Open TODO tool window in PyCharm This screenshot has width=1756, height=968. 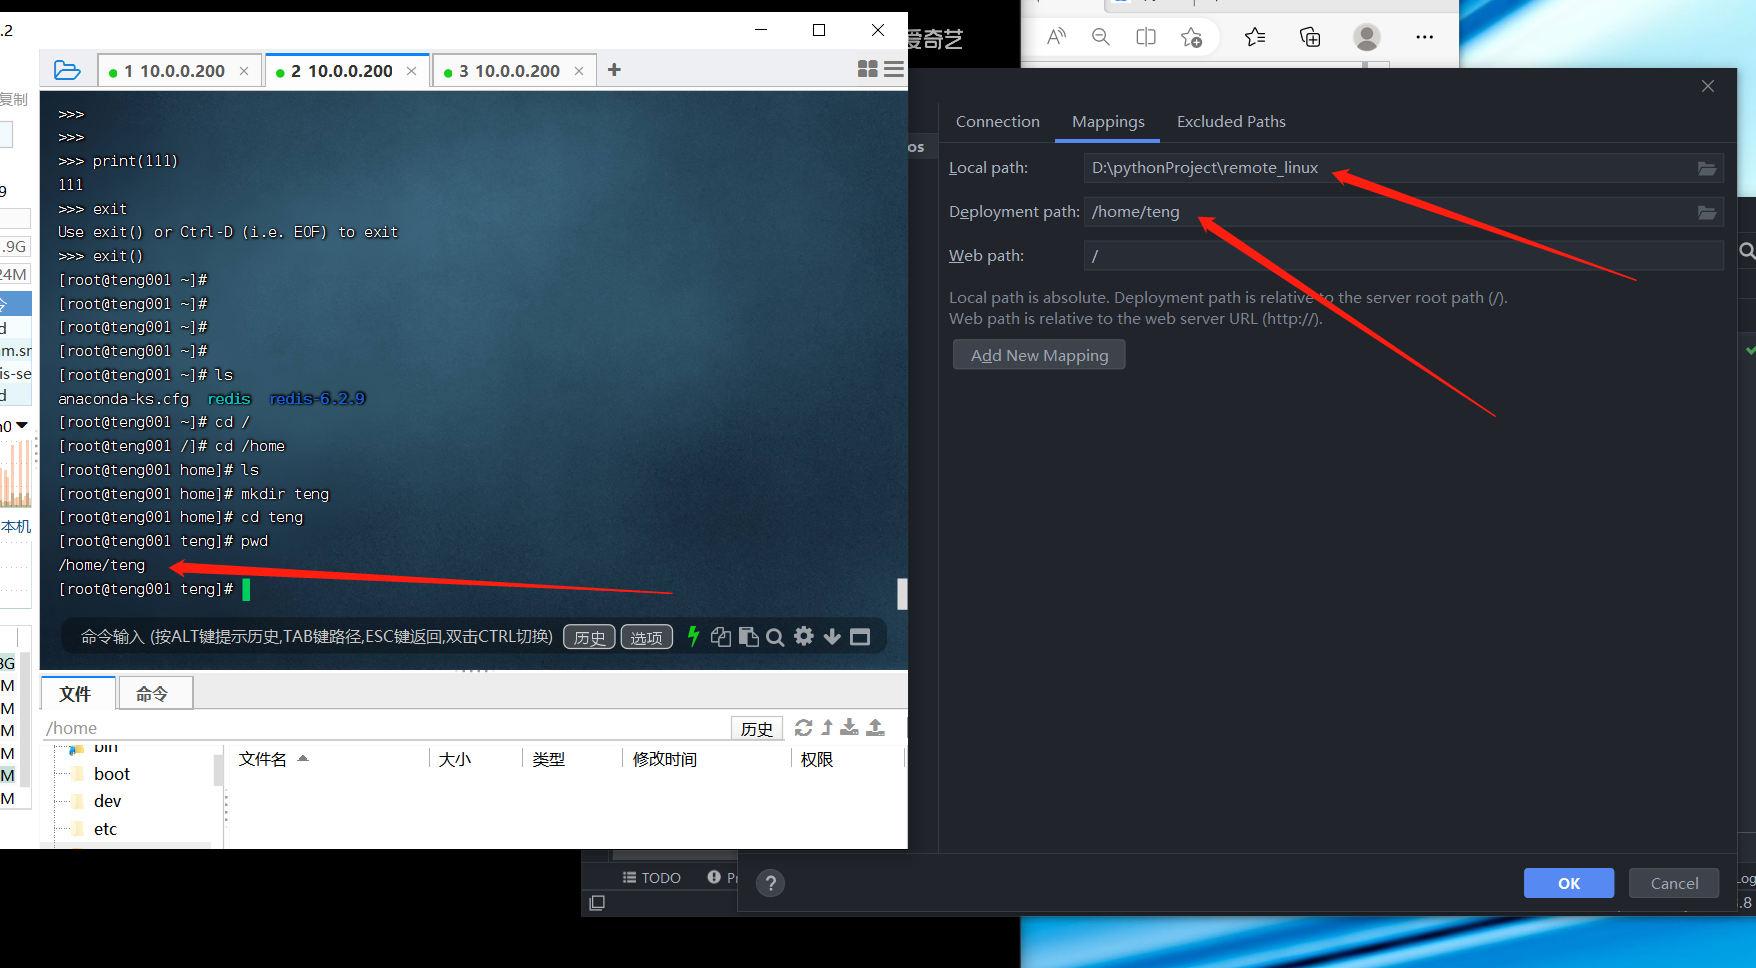point(652,877)
